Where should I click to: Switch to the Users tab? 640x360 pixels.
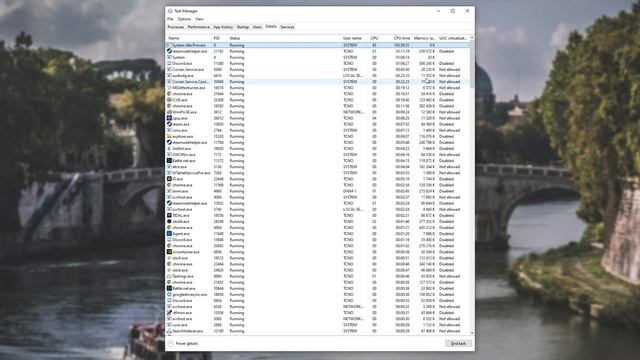[x=257, y=27]
